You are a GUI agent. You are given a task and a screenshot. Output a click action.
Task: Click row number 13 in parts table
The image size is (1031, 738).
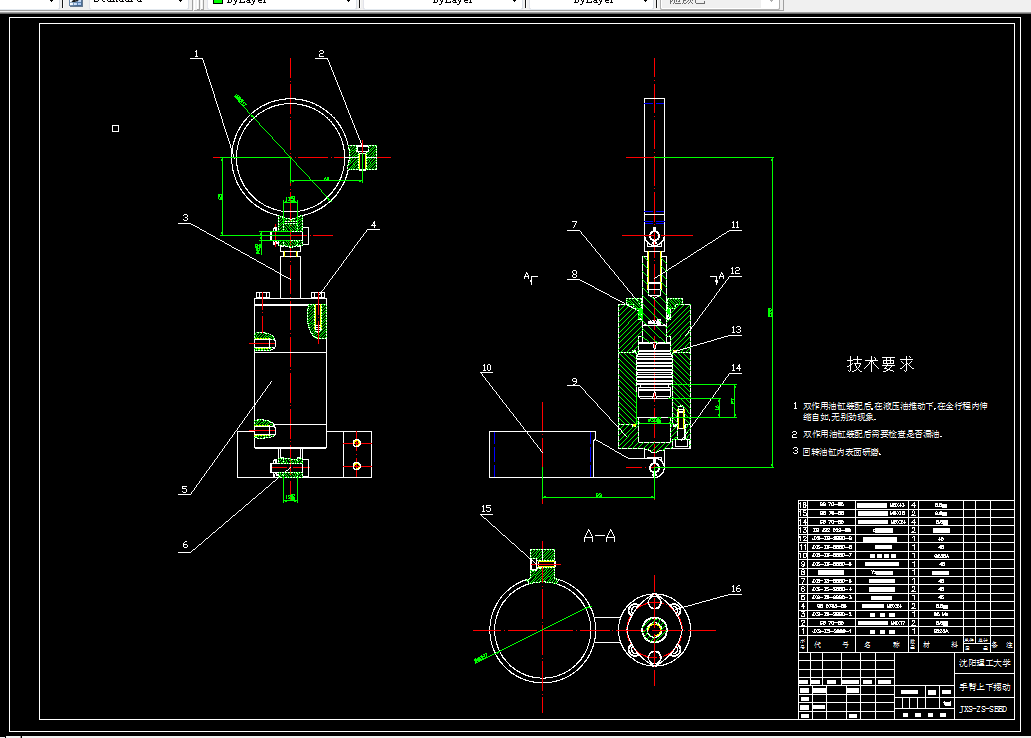[x=803, y=530]
